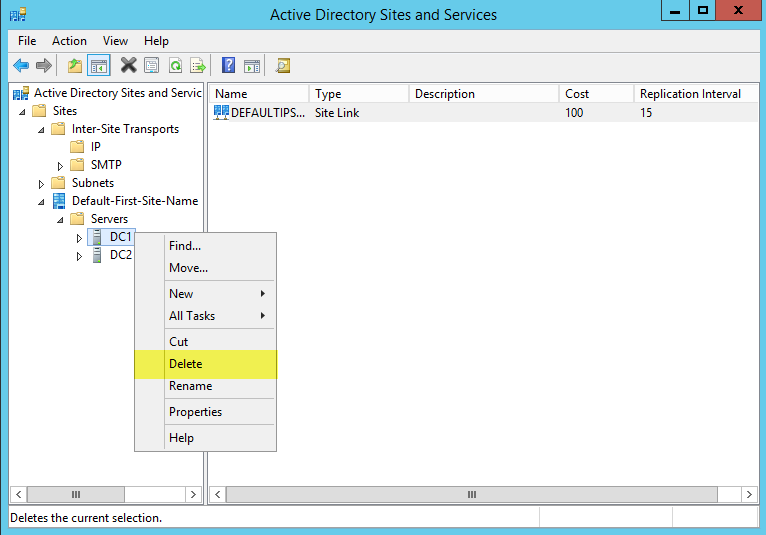The width and height of the screenshot is (766, 535).
Task: Choose Delete from the context menu
Action: click(186, 364)
